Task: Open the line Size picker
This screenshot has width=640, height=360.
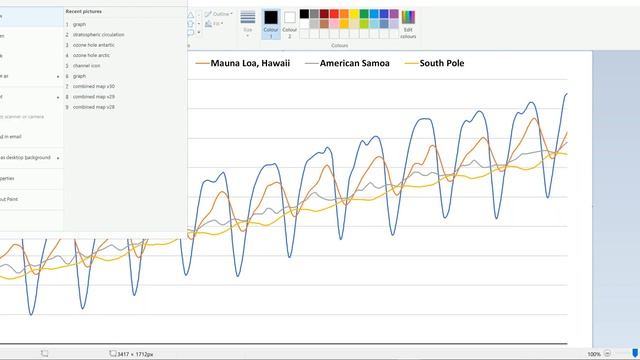Action: pos(248,24)
